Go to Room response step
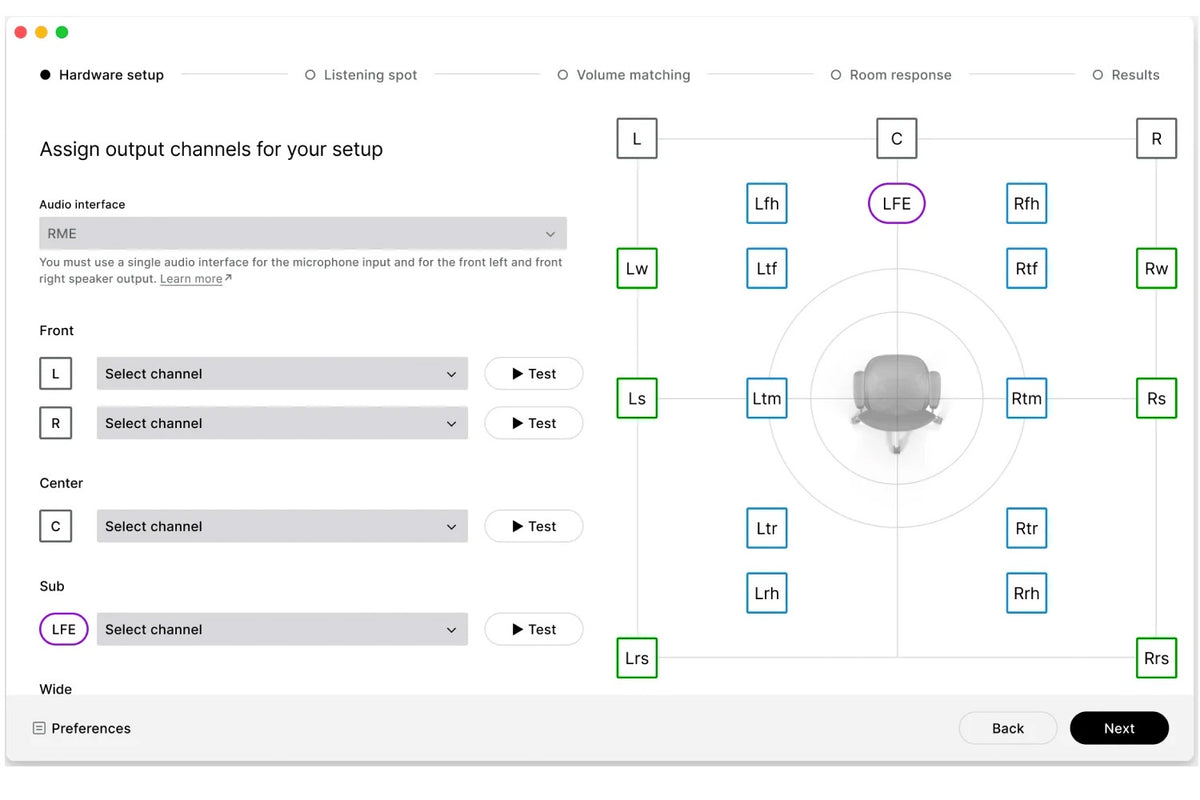The width and height of the screenshot is (1200, 800). tap(891, 75)
